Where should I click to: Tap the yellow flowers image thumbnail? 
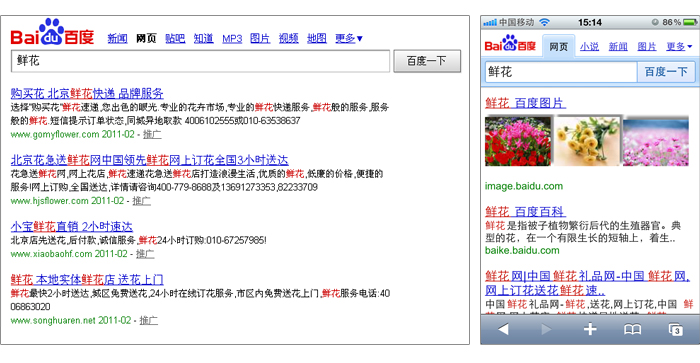[x=587, y=141]
